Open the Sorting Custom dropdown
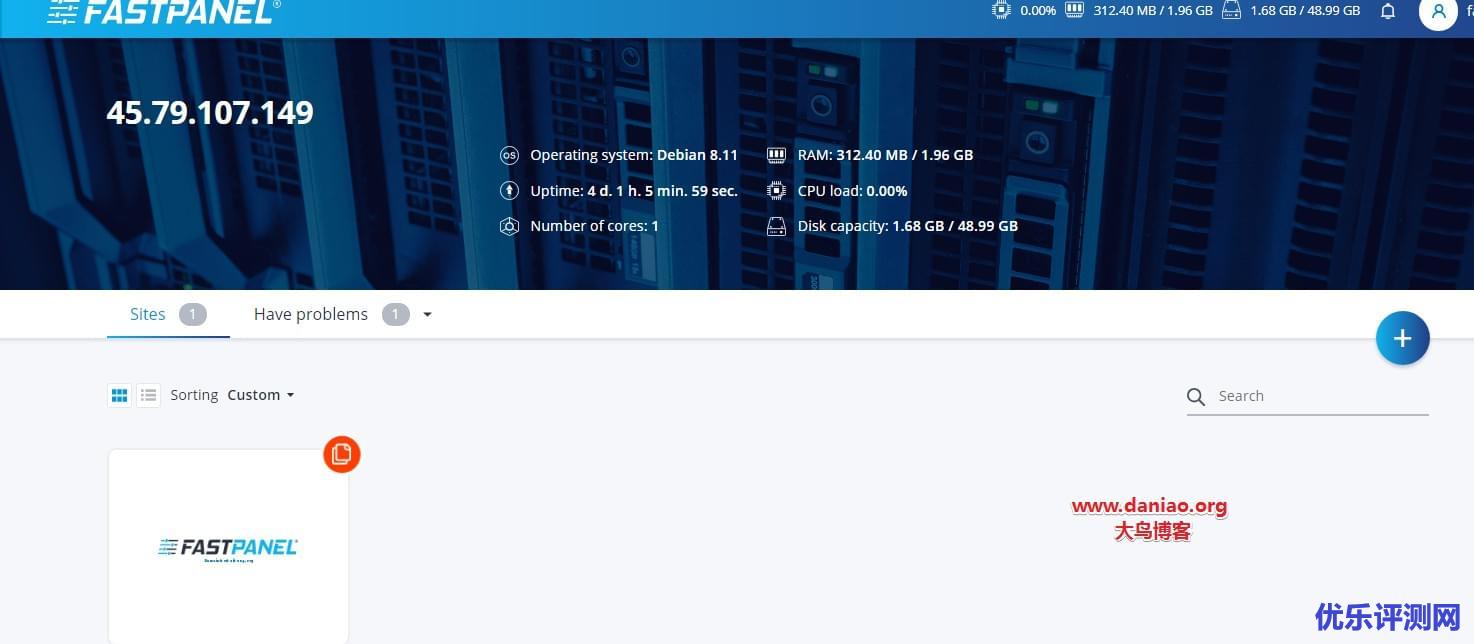The image size is (1474, 644). click(261, 395)
